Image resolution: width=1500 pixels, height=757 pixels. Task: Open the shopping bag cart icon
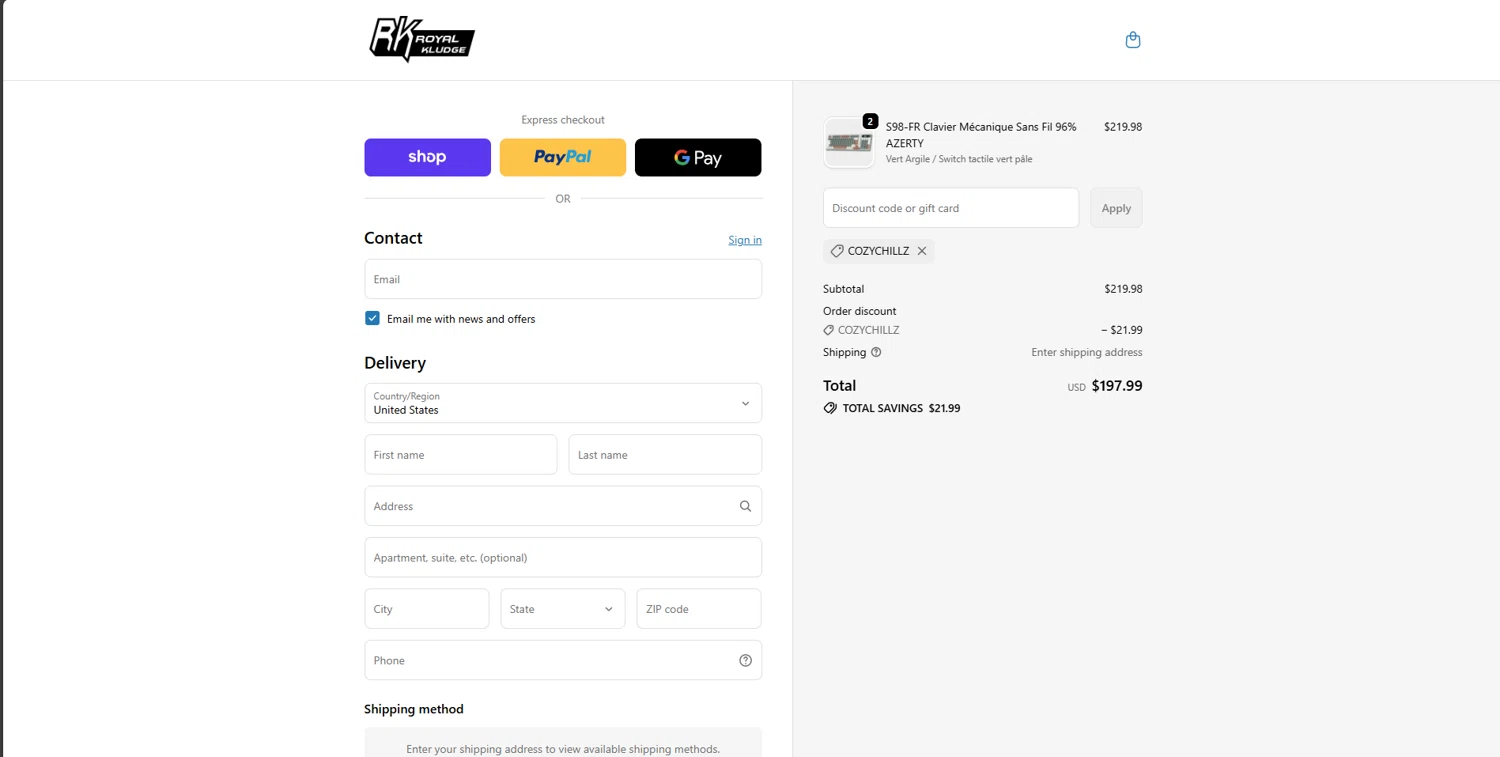(1132, 40)
